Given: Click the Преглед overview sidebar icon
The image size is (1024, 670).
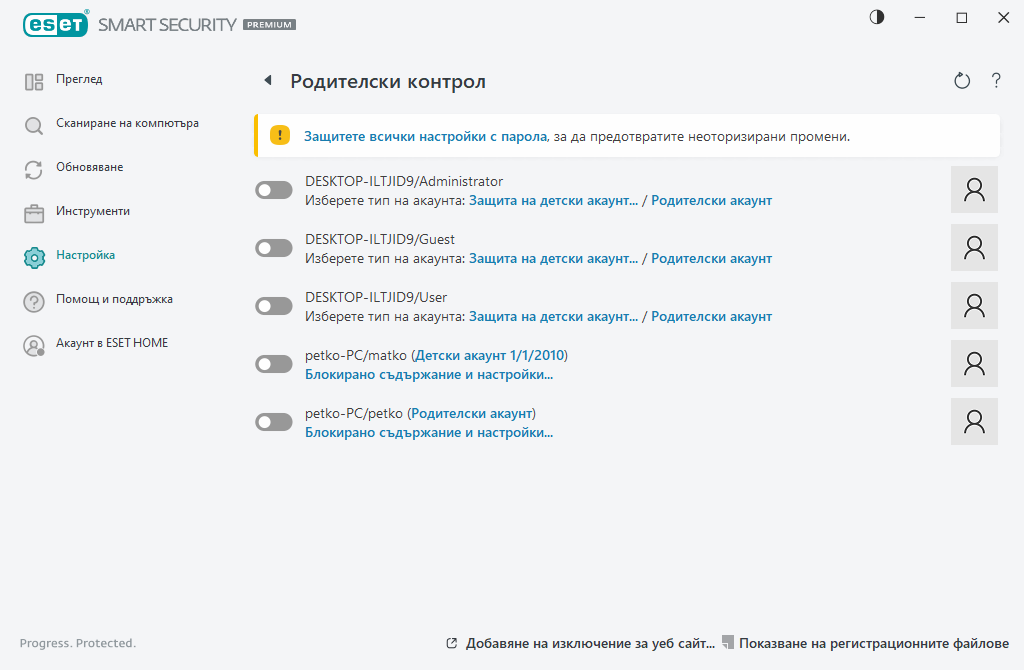Looking at the screenshot, I should click(x=33, y=78).
